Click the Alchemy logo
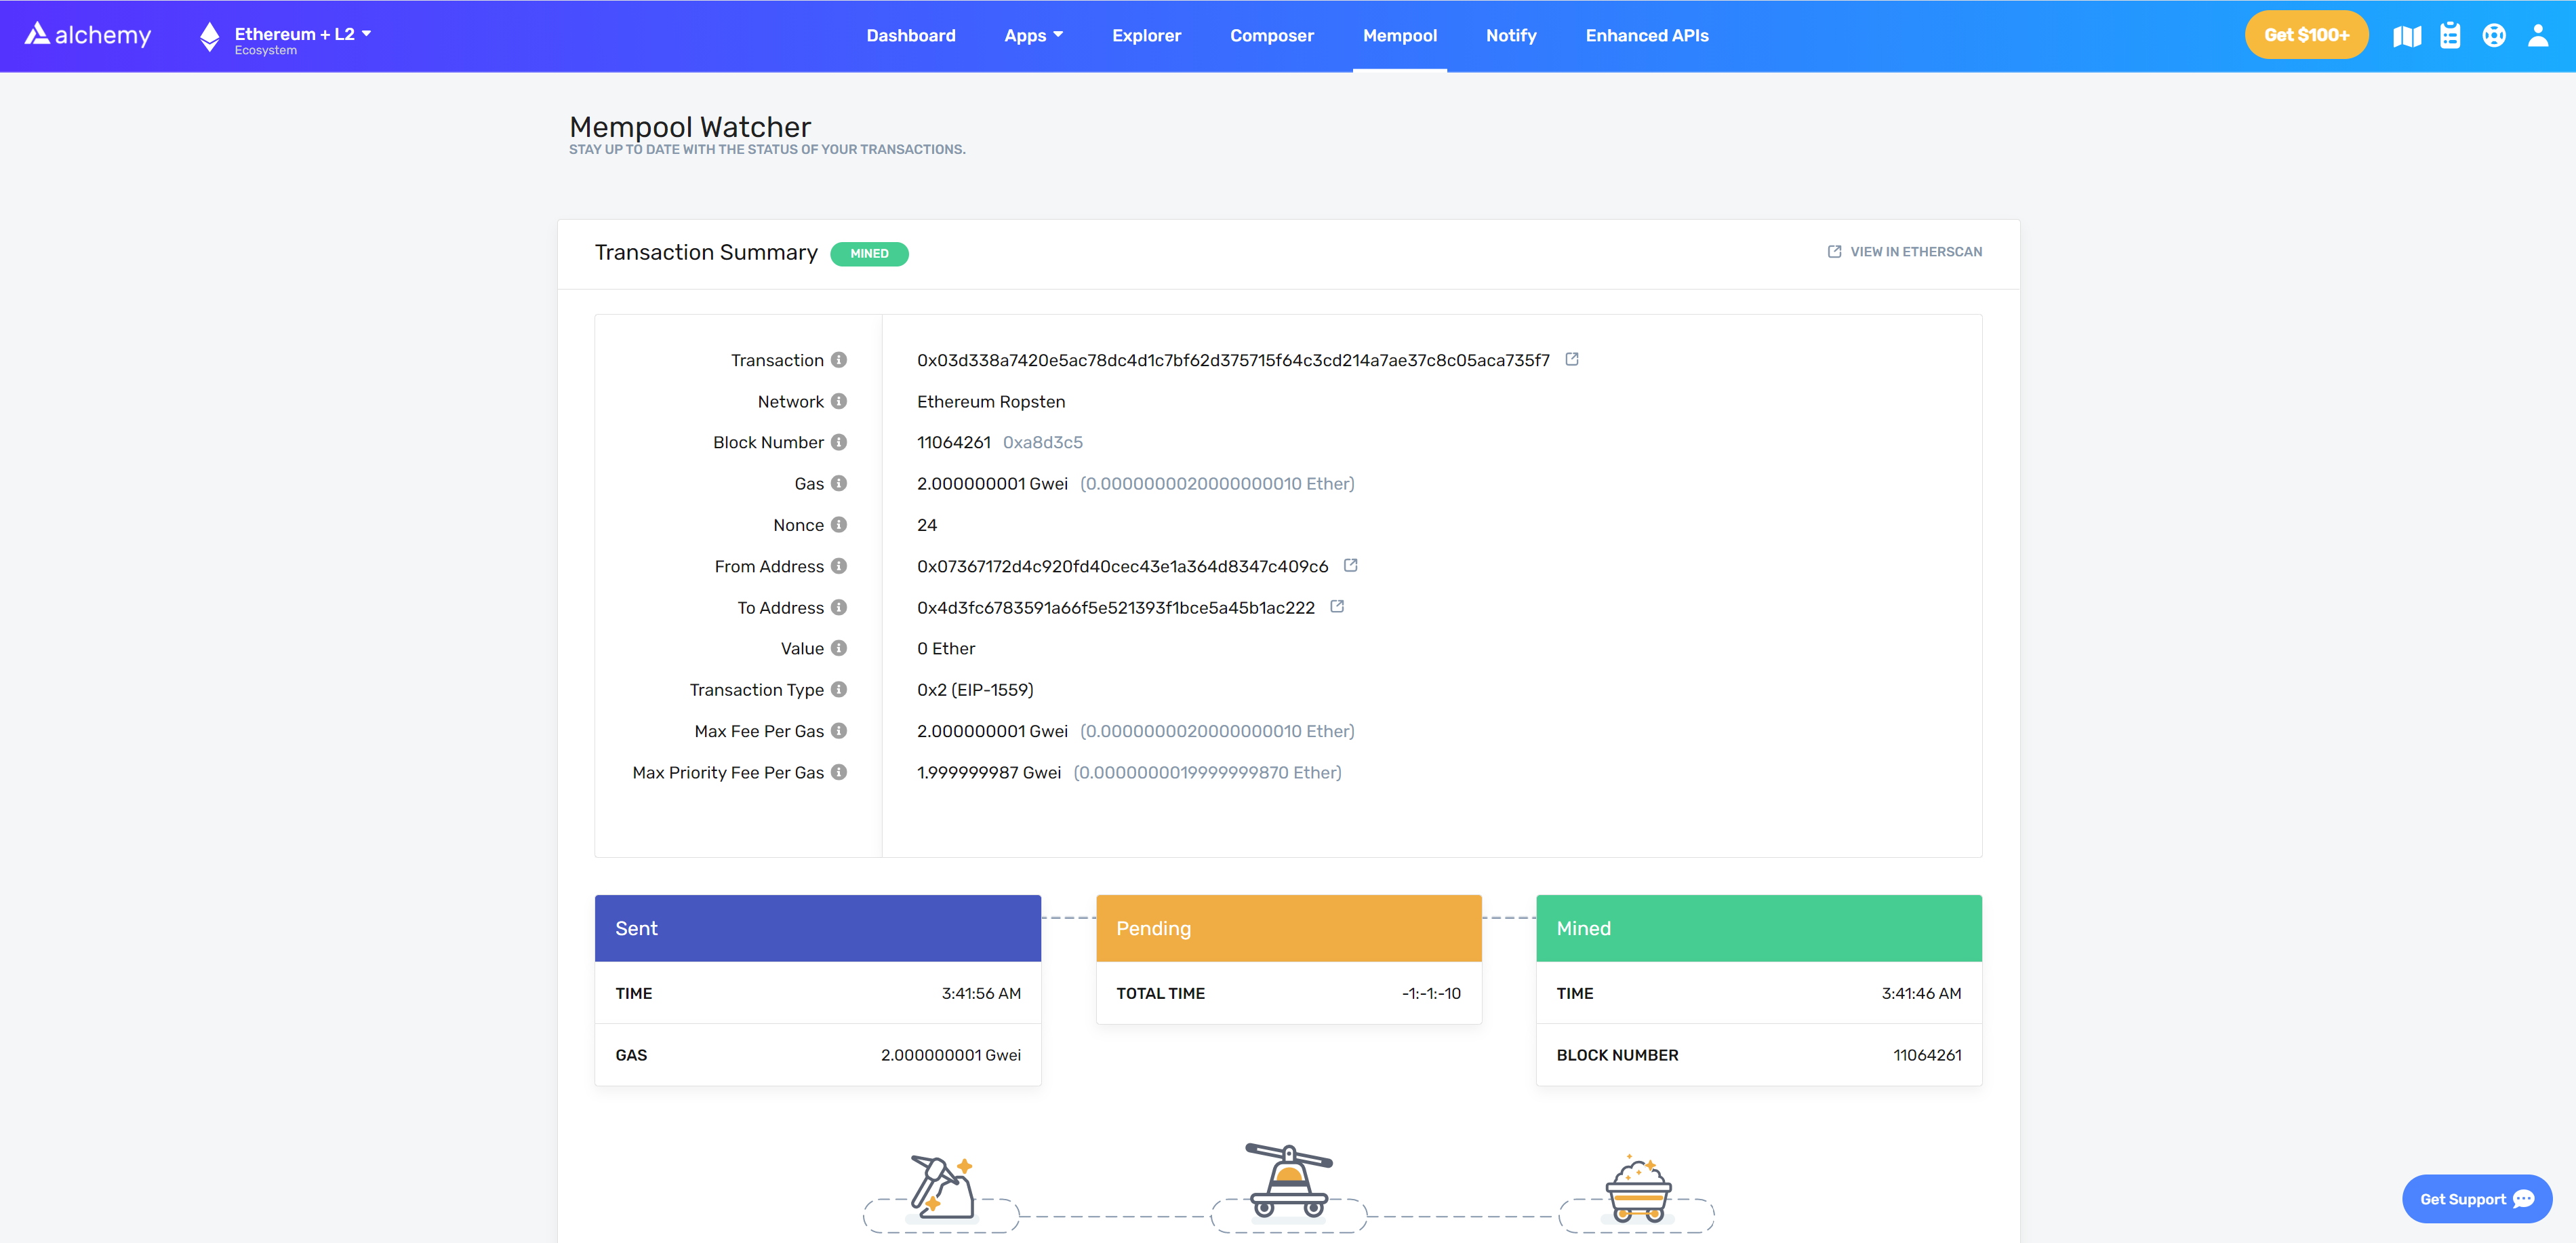2576x1243 pixels. pyautogui.click(x=88, y=35)
